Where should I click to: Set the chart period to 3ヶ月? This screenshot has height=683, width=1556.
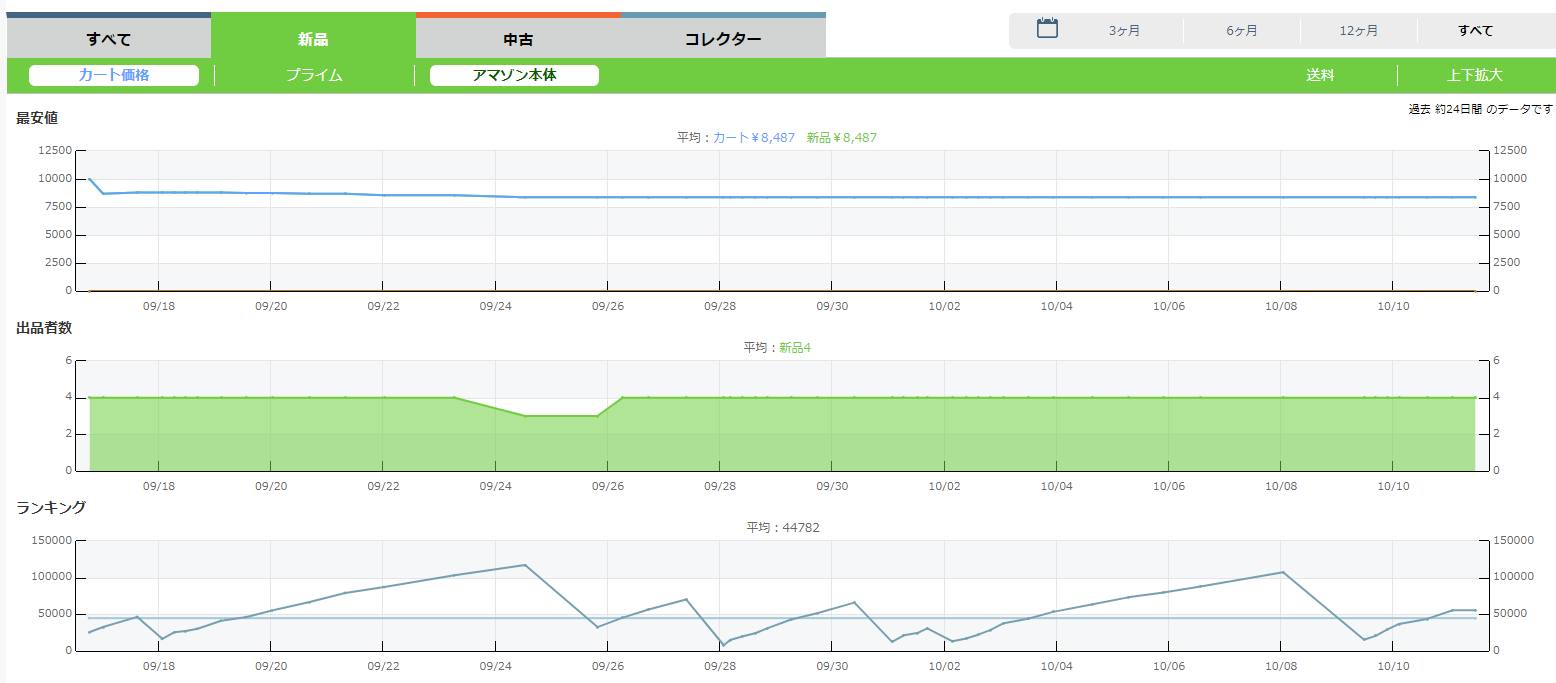pos(1124,31)
